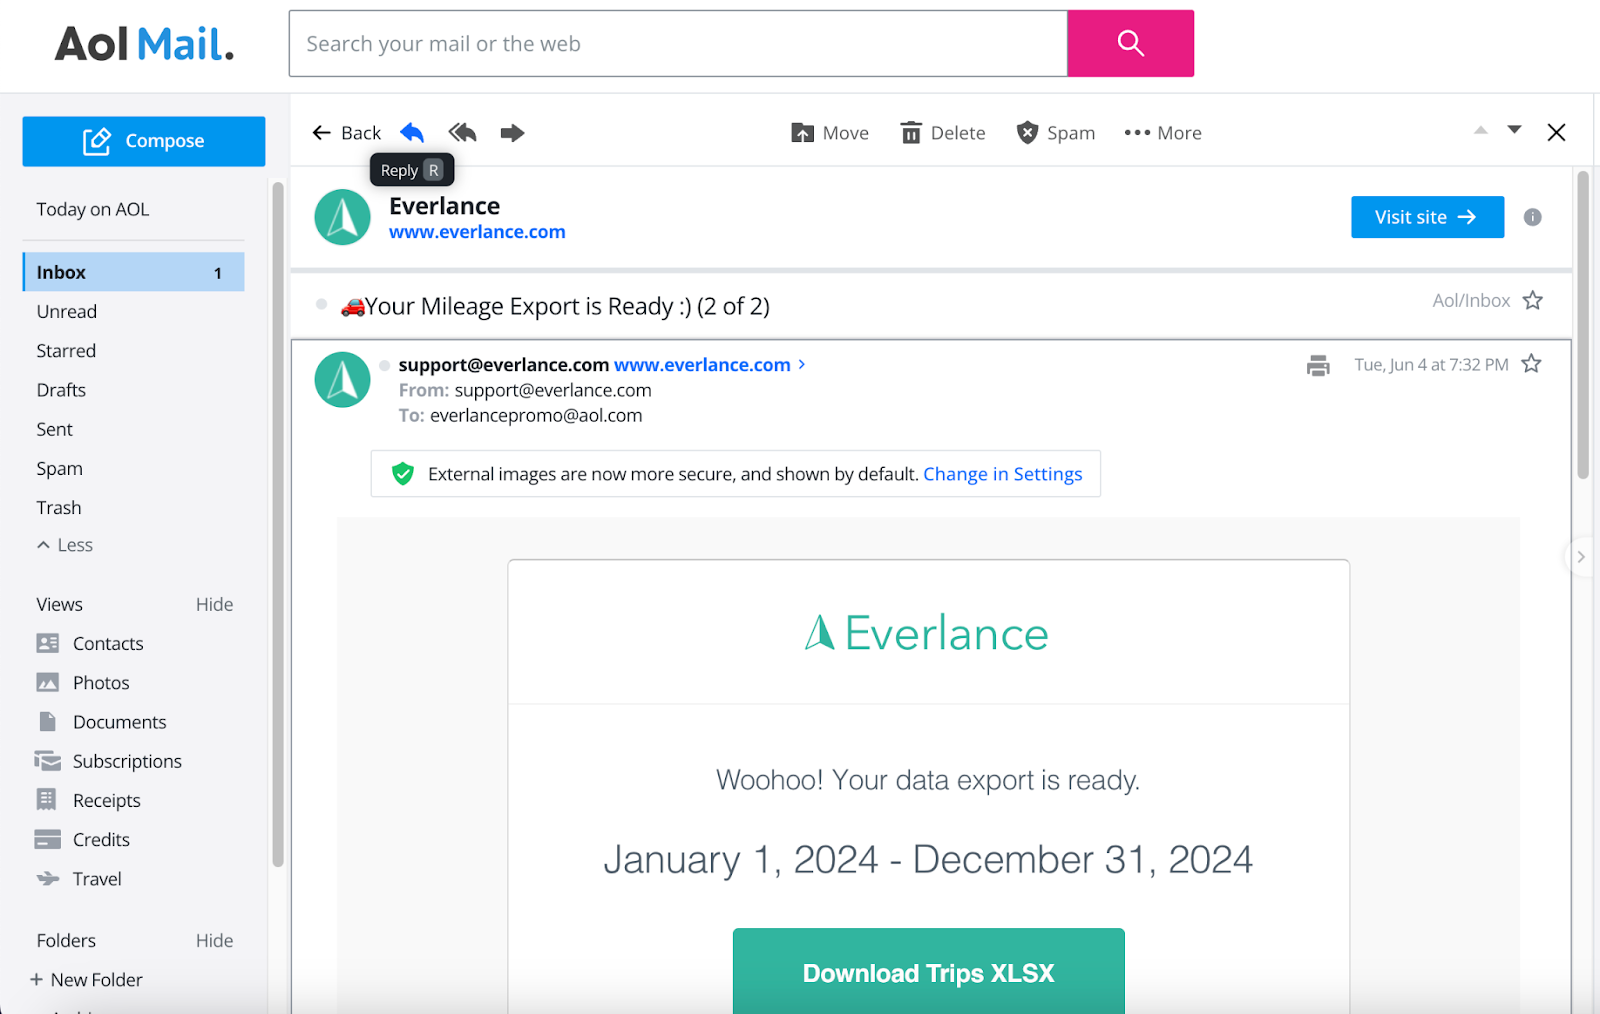The image size is (1600, 1014).
Task: Open Change in Settings link
Action: [x=1002, y=474]
